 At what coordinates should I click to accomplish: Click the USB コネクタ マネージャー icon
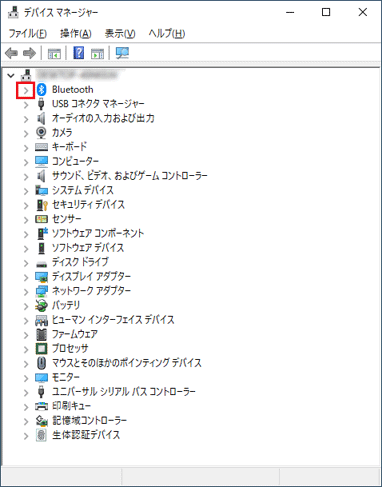pyautogui.click(x=41, y=104)
